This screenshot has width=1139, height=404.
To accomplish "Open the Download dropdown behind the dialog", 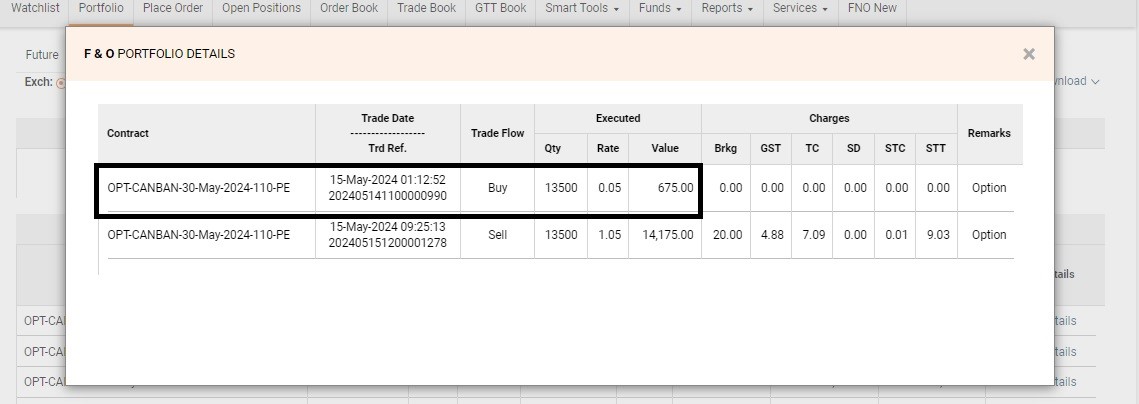I will [x=1078, y=82].
